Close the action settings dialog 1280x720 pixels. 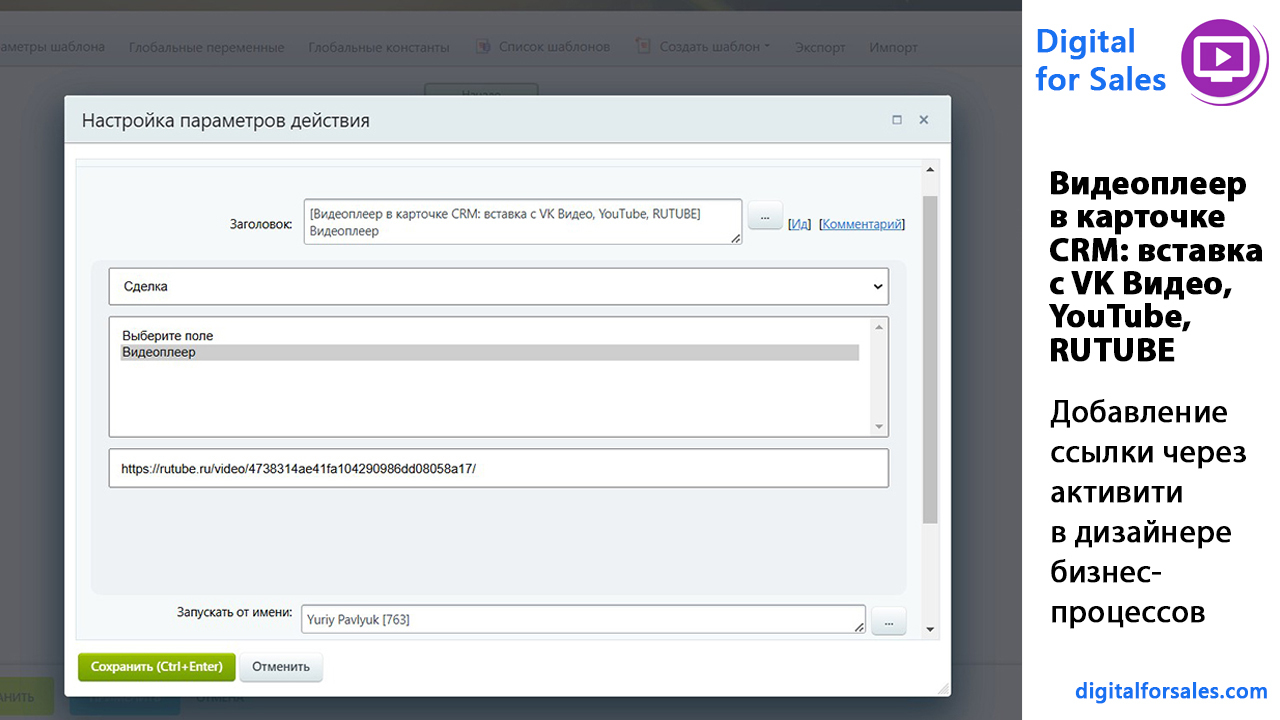point(924,120)
